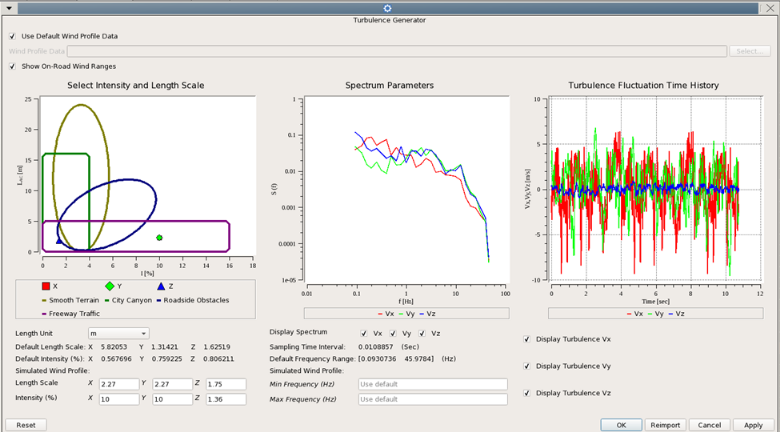Confirm with the OK button
Screen dimensions: 781x432
coord(621,425)
